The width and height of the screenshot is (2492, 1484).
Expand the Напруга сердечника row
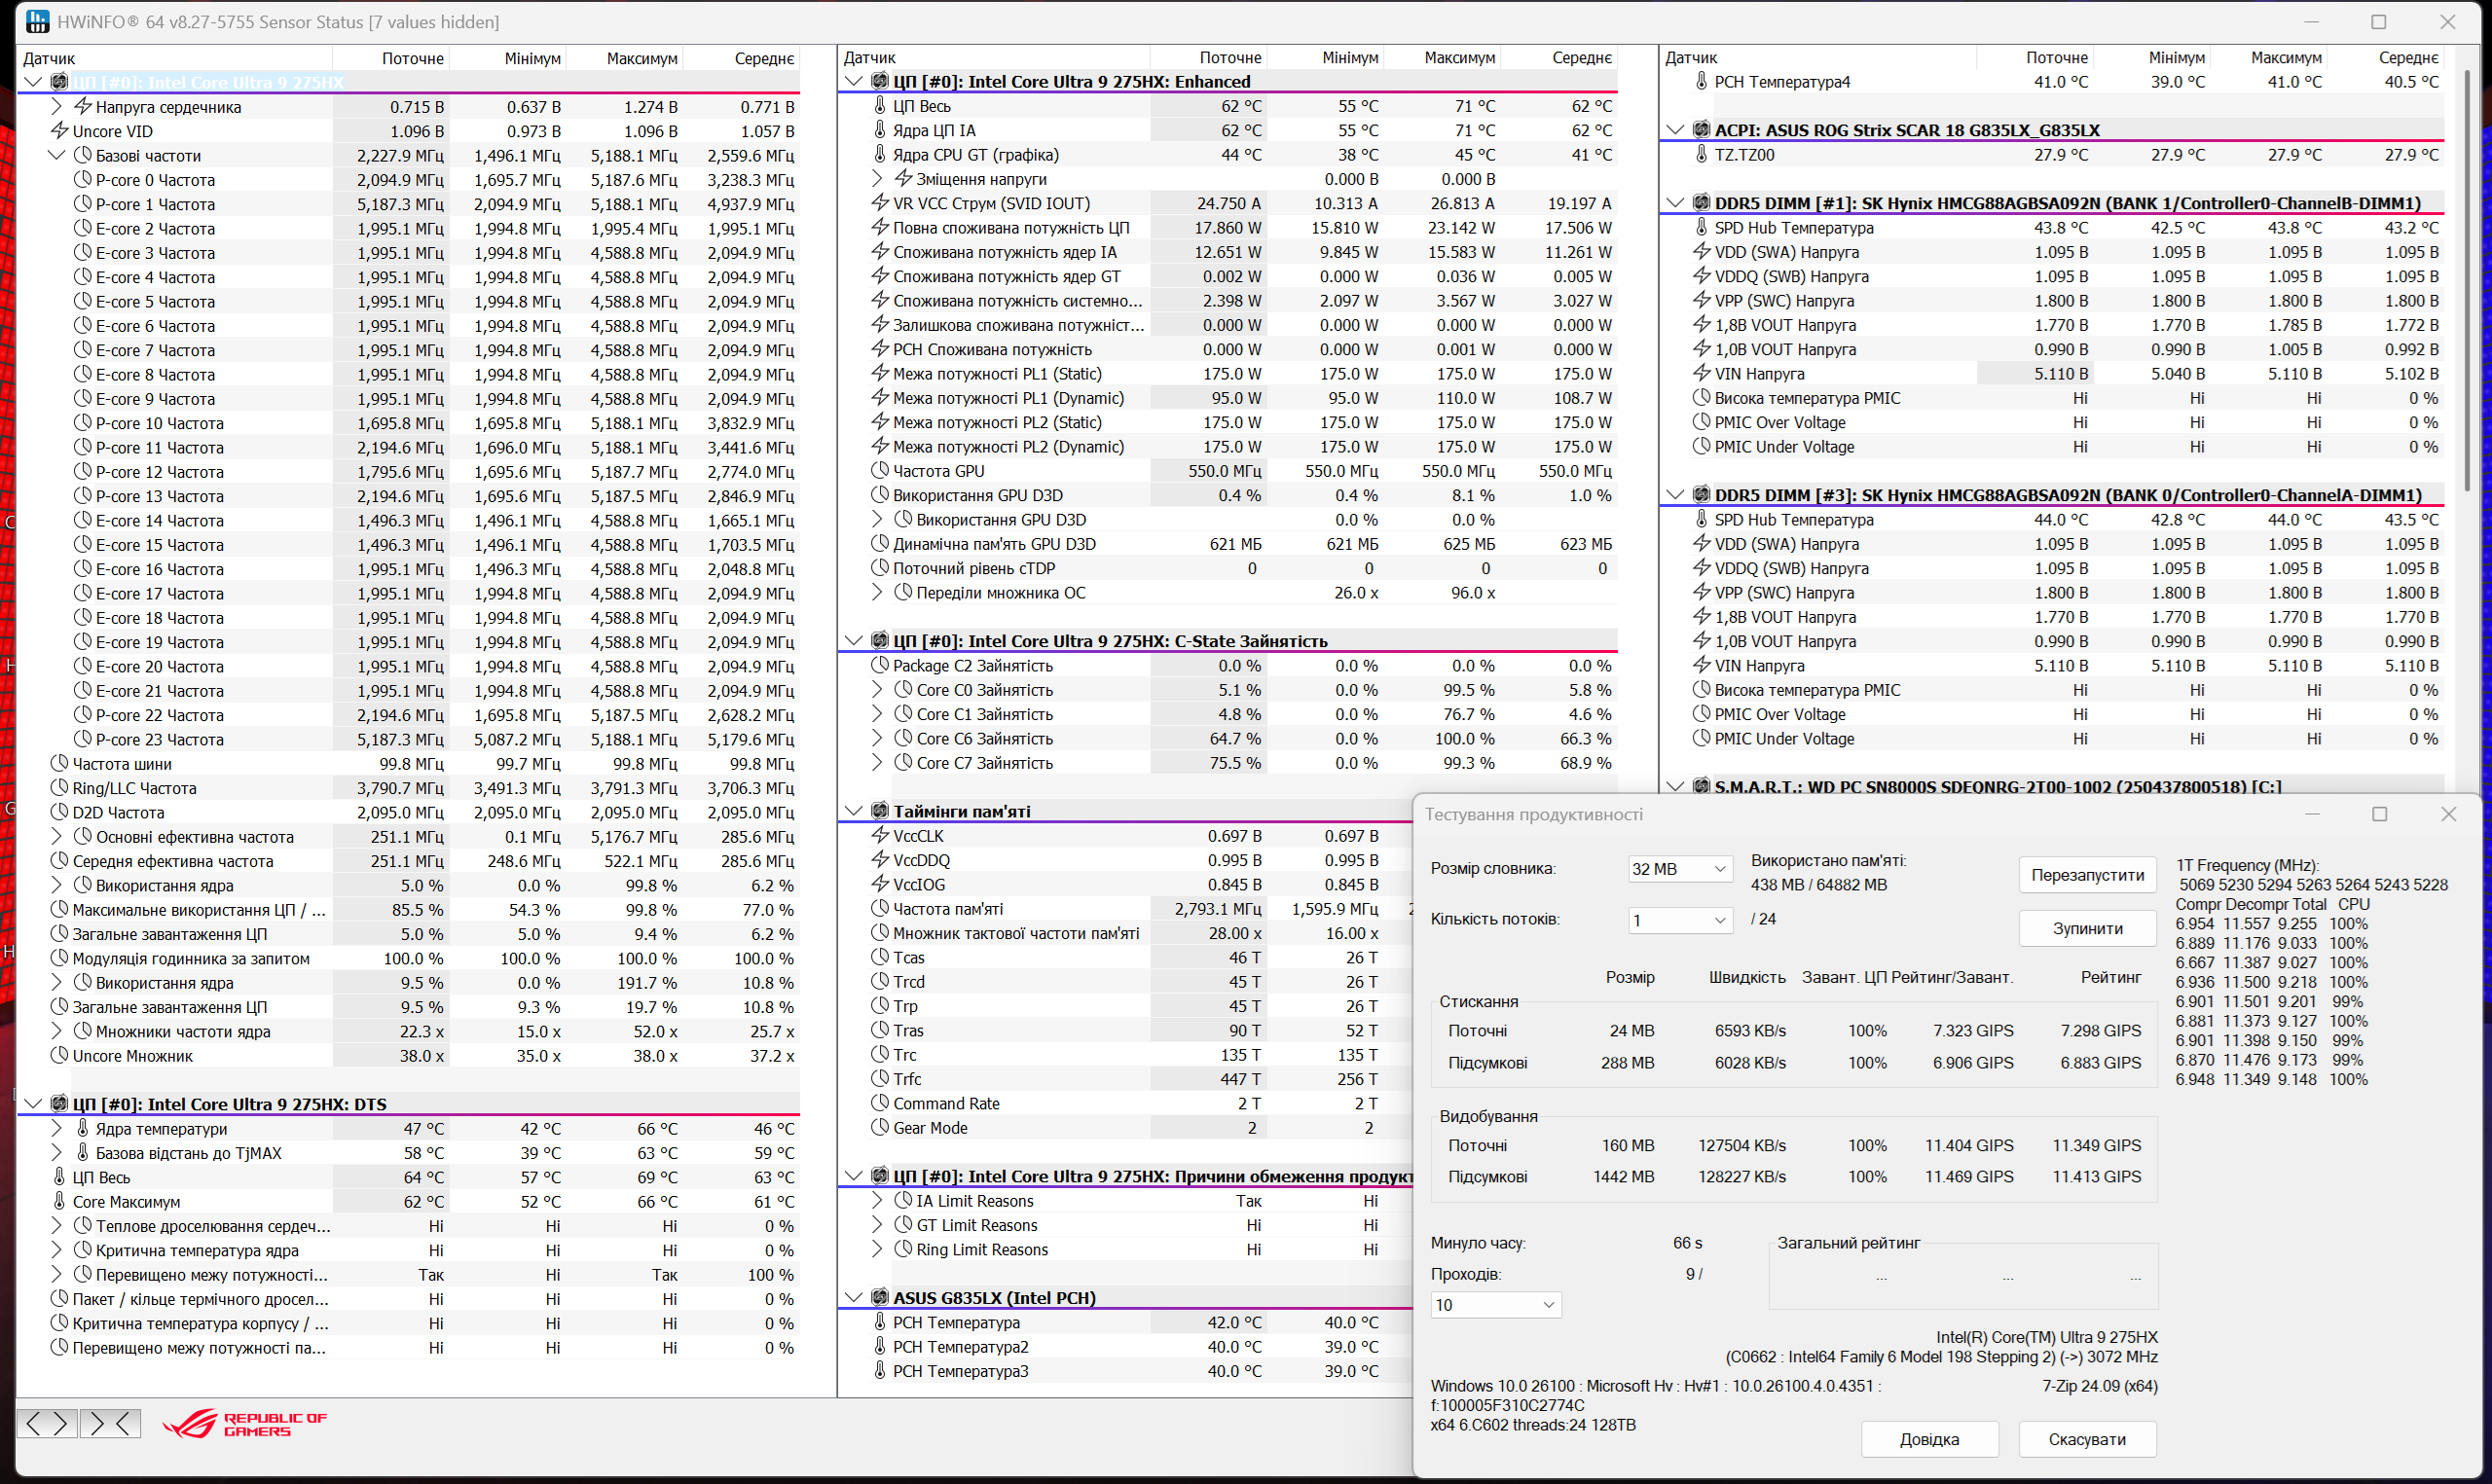pos(56,106)
